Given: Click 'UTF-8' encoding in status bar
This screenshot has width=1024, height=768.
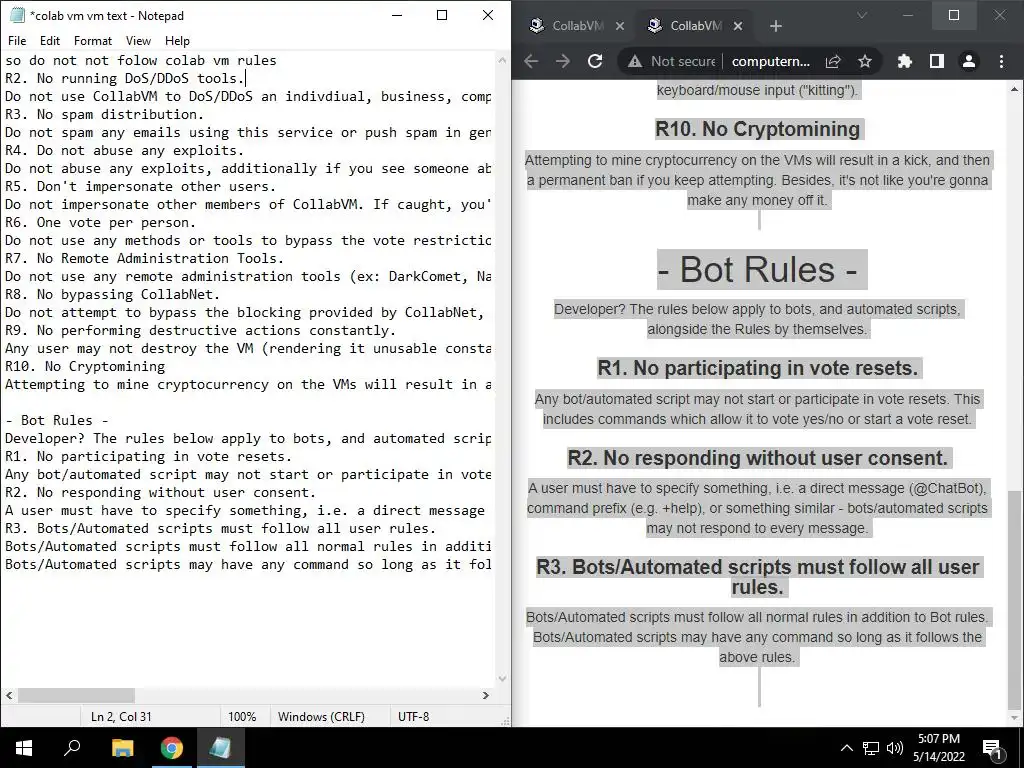Looking at the screenshot, I should pos(413,716).
